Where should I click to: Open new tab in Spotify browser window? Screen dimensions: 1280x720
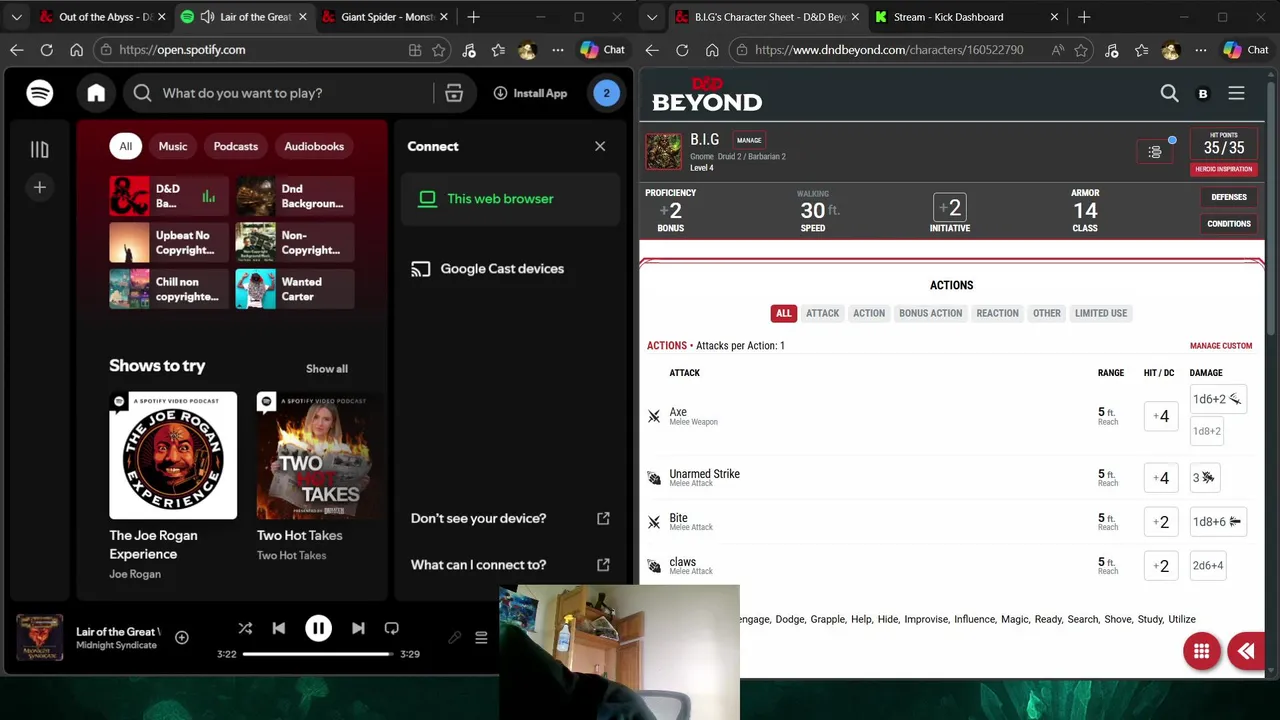point(474,17)
